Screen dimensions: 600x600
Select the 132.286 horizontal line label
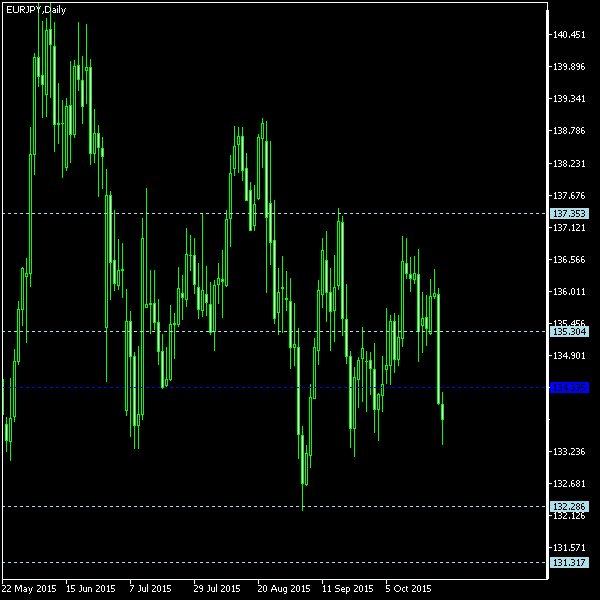tap(569, 507)
